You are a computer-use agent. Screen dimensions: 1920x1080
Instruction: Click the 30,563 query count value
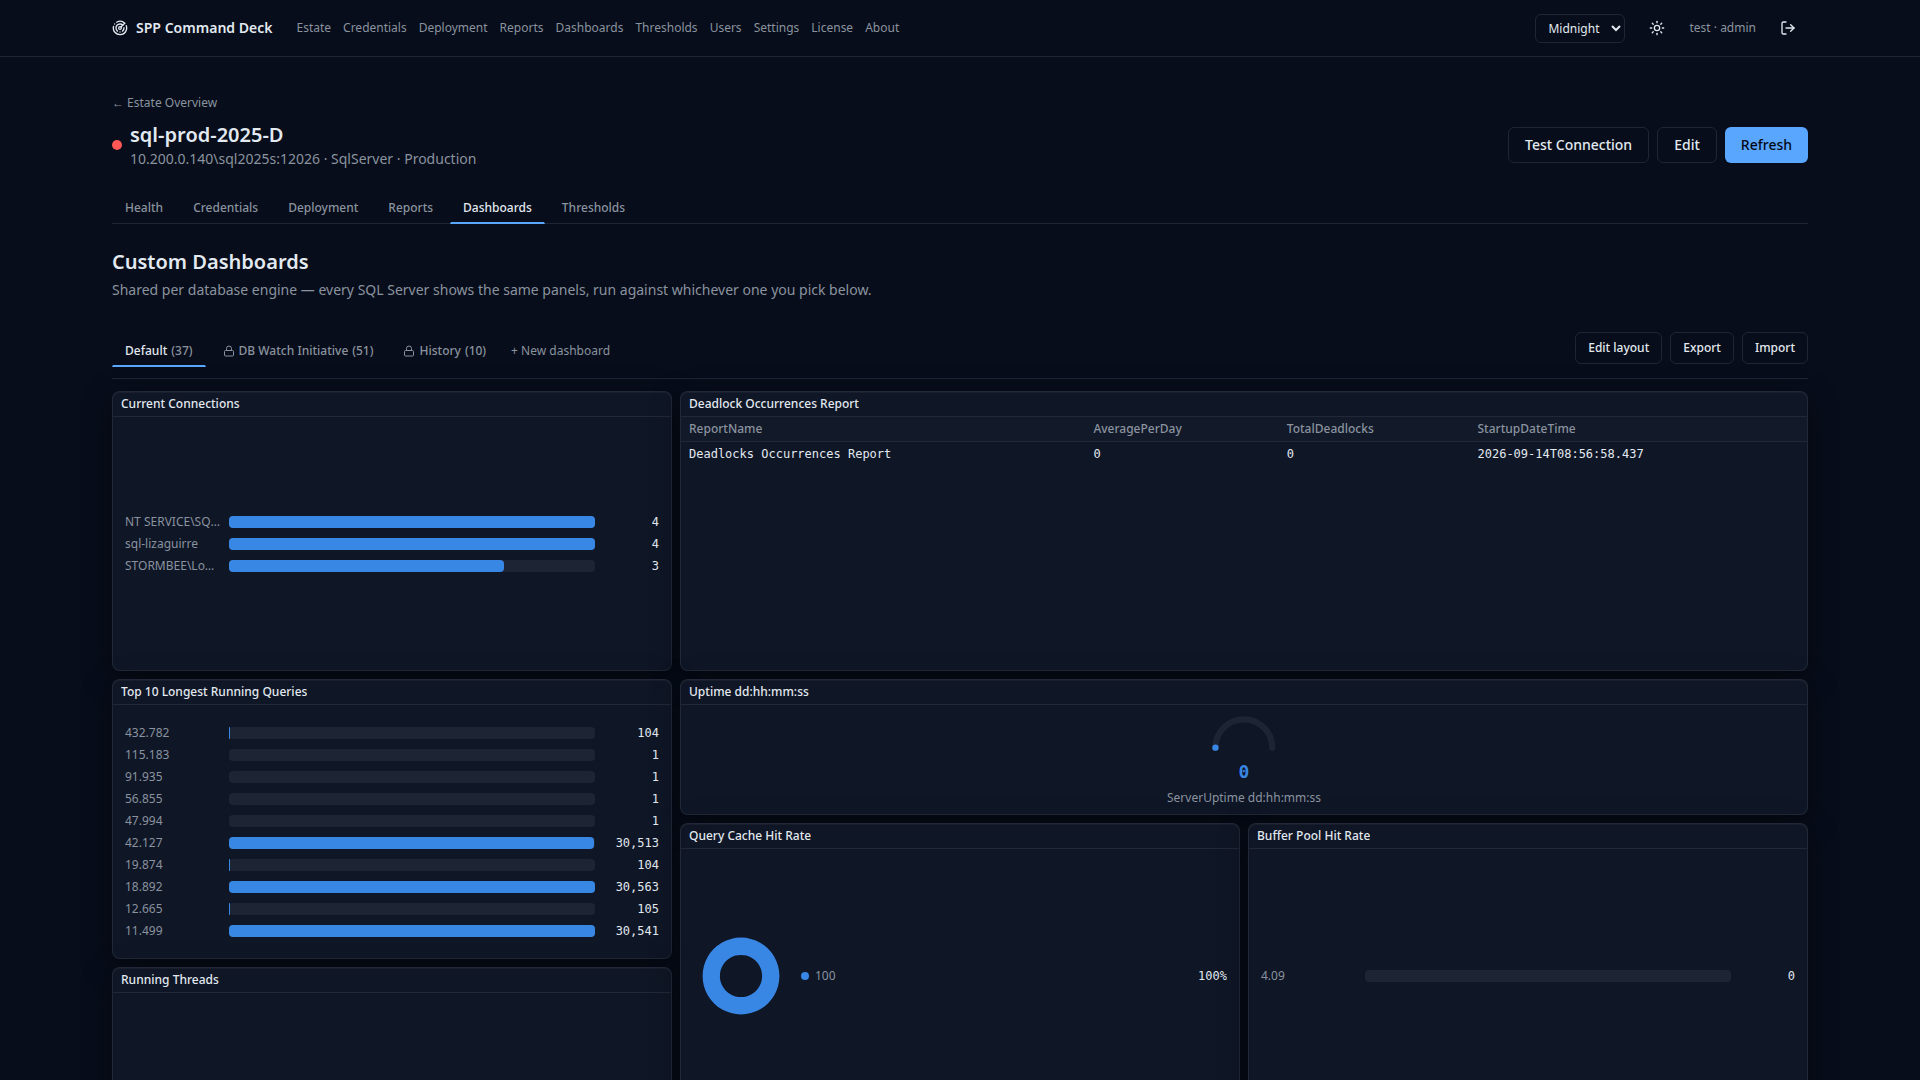(x=636, y=887)
